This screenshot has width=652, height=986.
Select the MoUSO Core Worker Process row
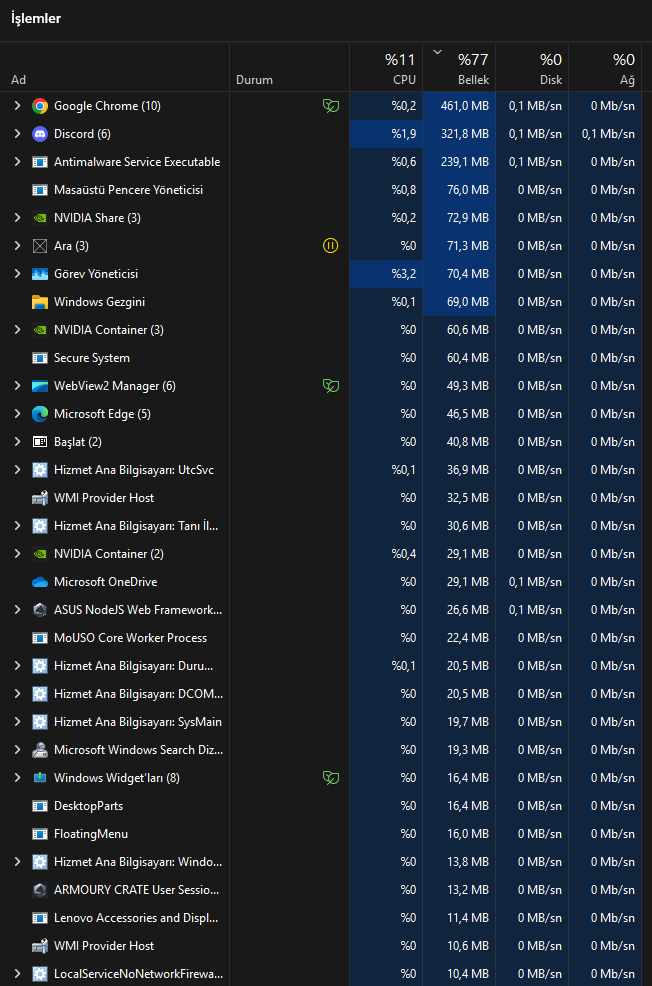point(321,638)
